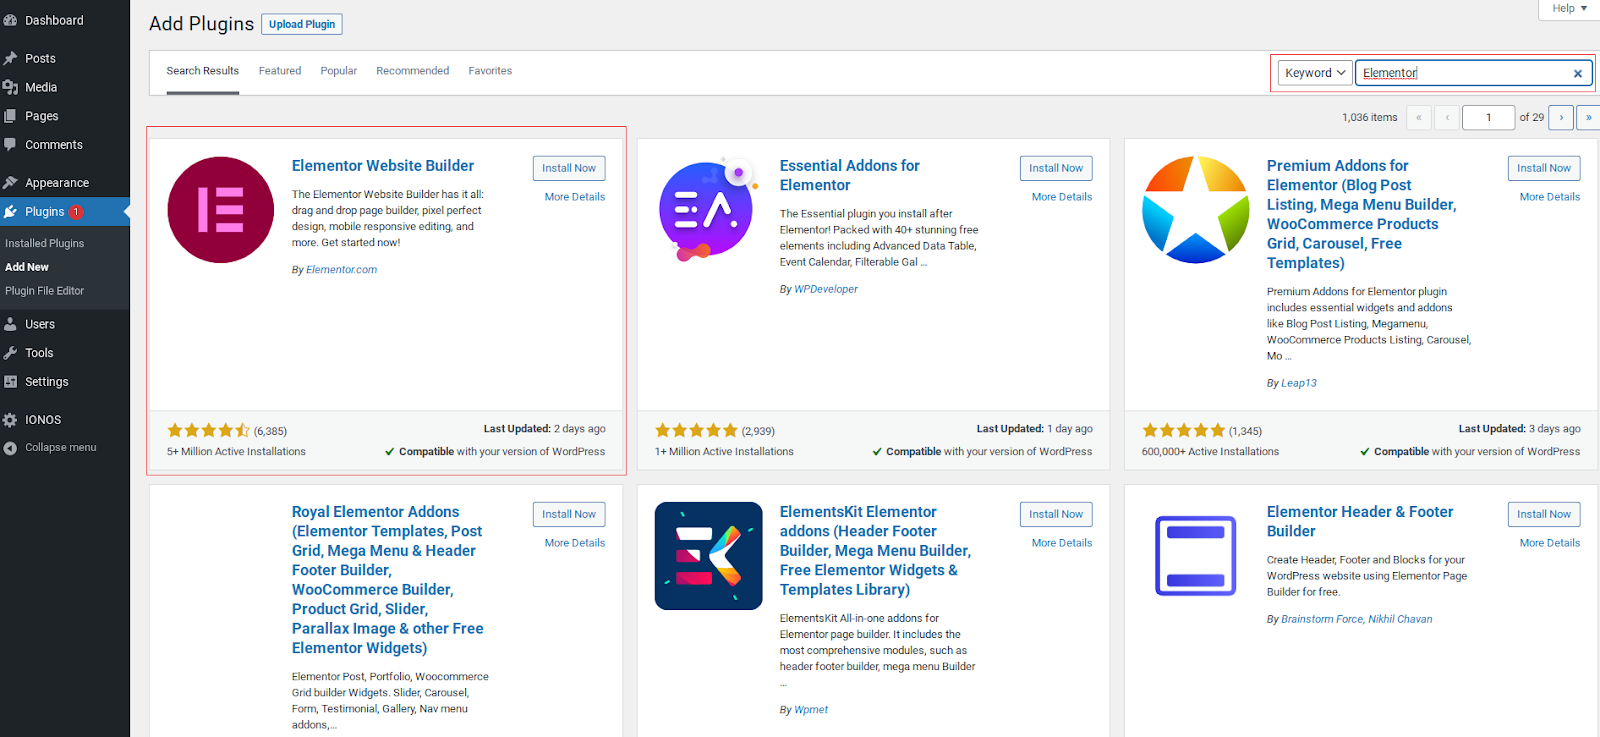Switch to the Featured tab
This screenshot has height=737, width=1600.
point(280,71)
